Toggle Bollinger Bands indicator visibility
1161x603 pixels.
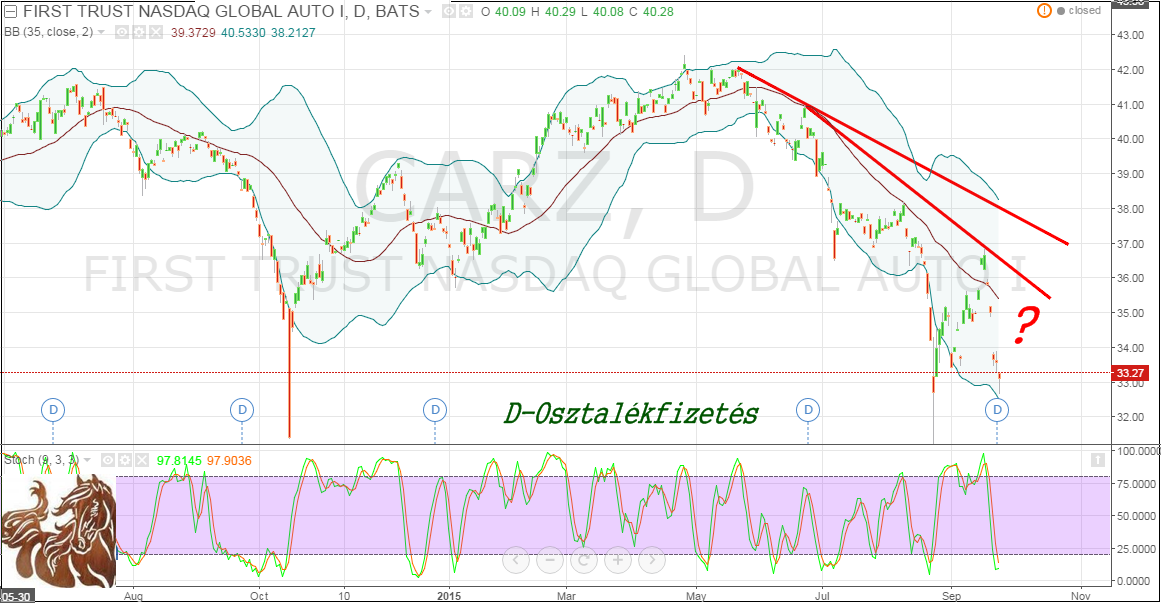[x=122, y=32]
